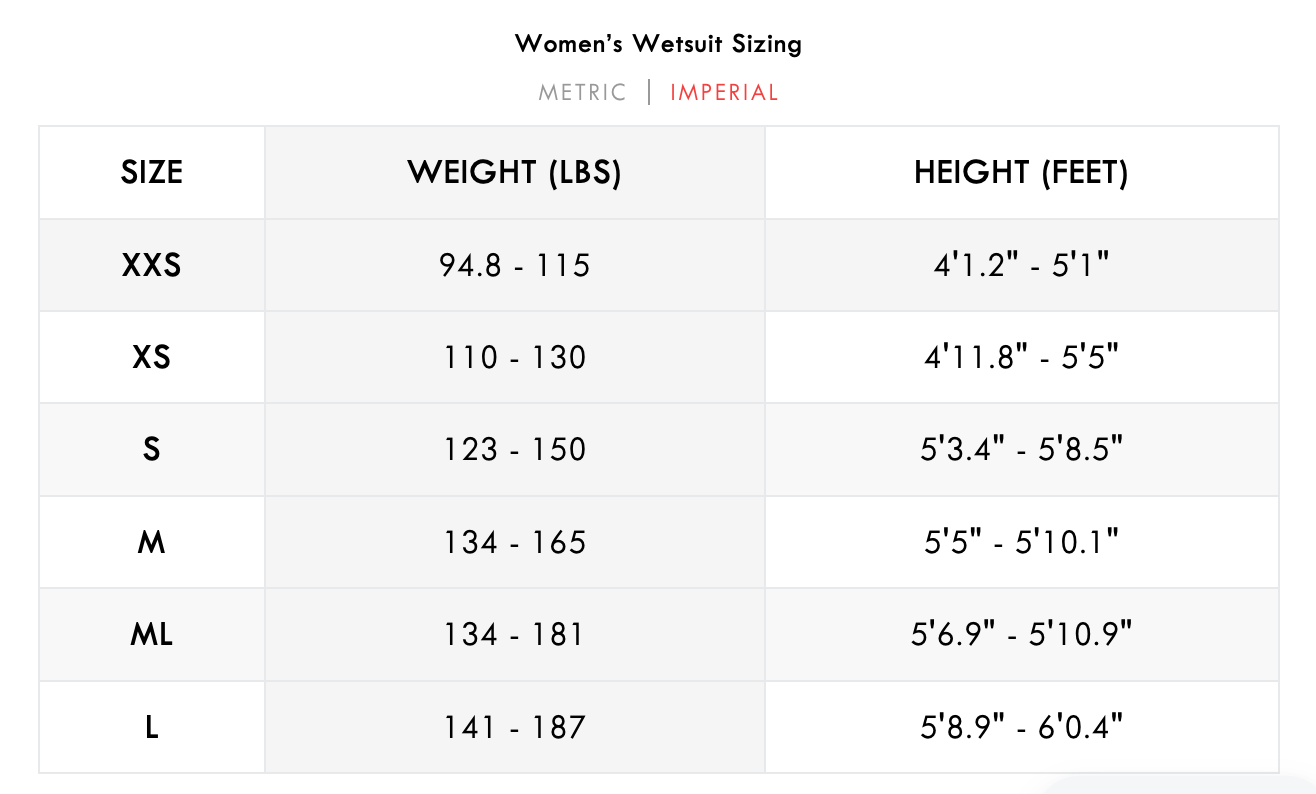The image size is (1316, 794).
Task: Switch to METRIC units
Action: pos(582,93)
